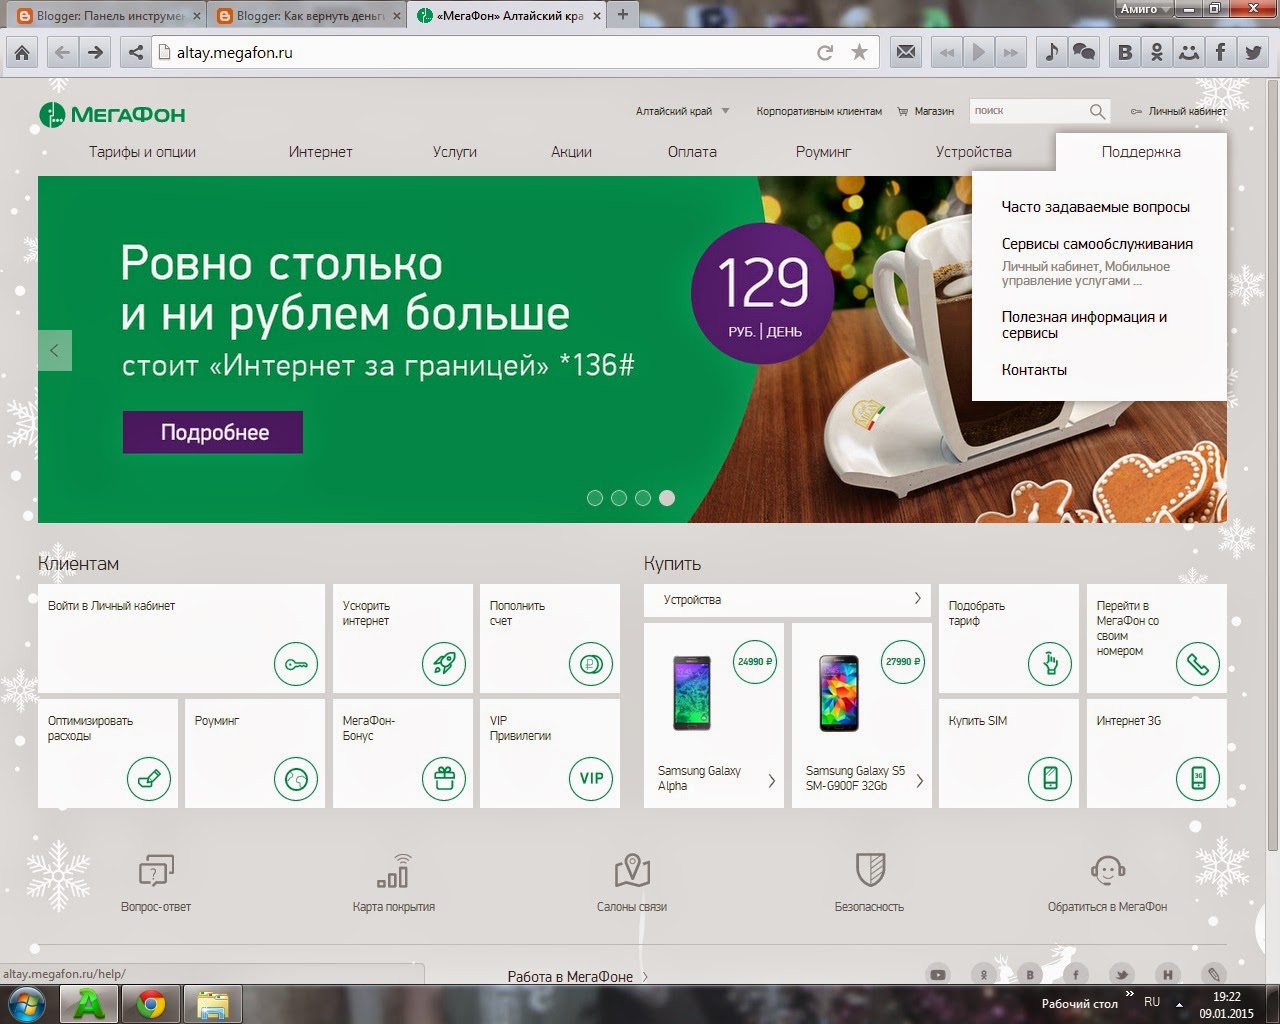This screenshot has height=1024, width=1280.
Task: Click the rocket icon in Ускорить интернет tile
Action: tap(444, 664)
